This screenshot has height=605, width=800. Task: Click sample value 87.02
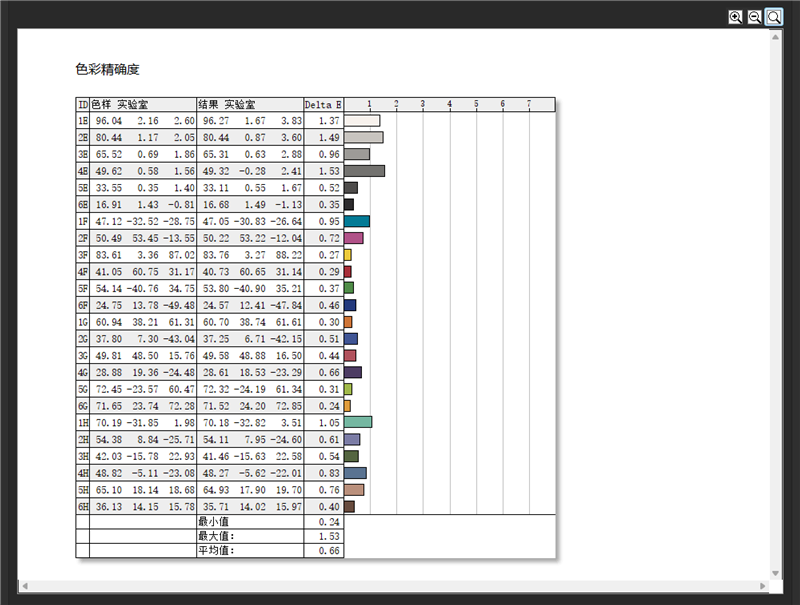[182, 255]
